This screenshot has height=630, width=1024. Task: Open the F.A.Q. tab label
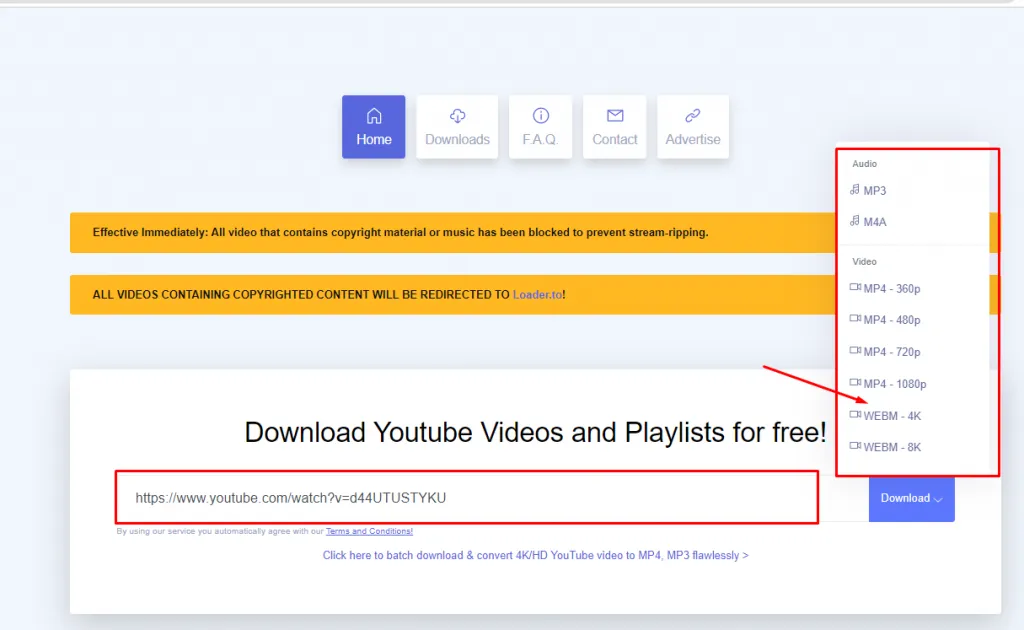tap(540, 139)
